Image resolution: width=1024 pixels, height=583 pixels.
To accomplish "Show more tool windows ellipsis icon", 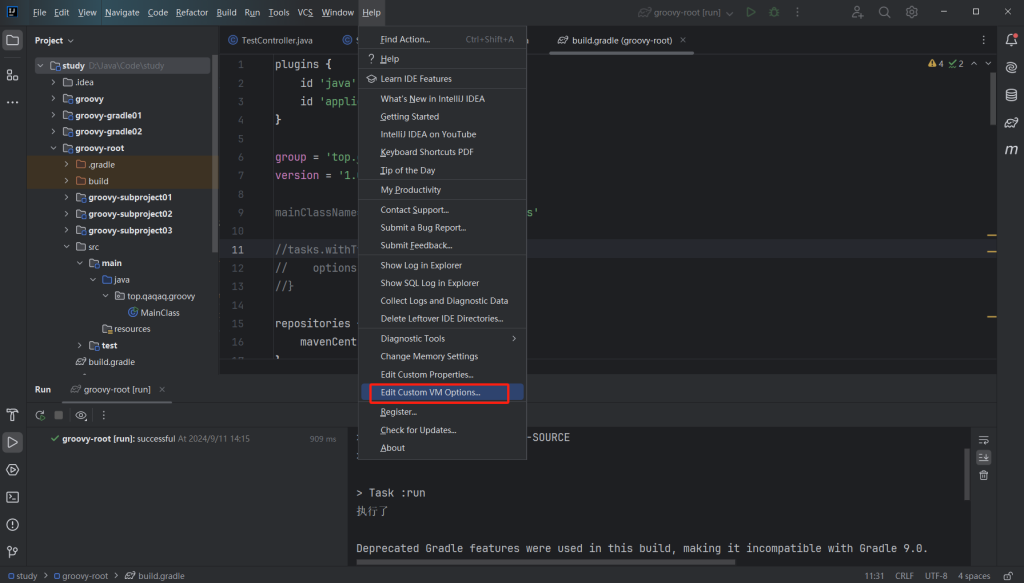I will point(12,102).
